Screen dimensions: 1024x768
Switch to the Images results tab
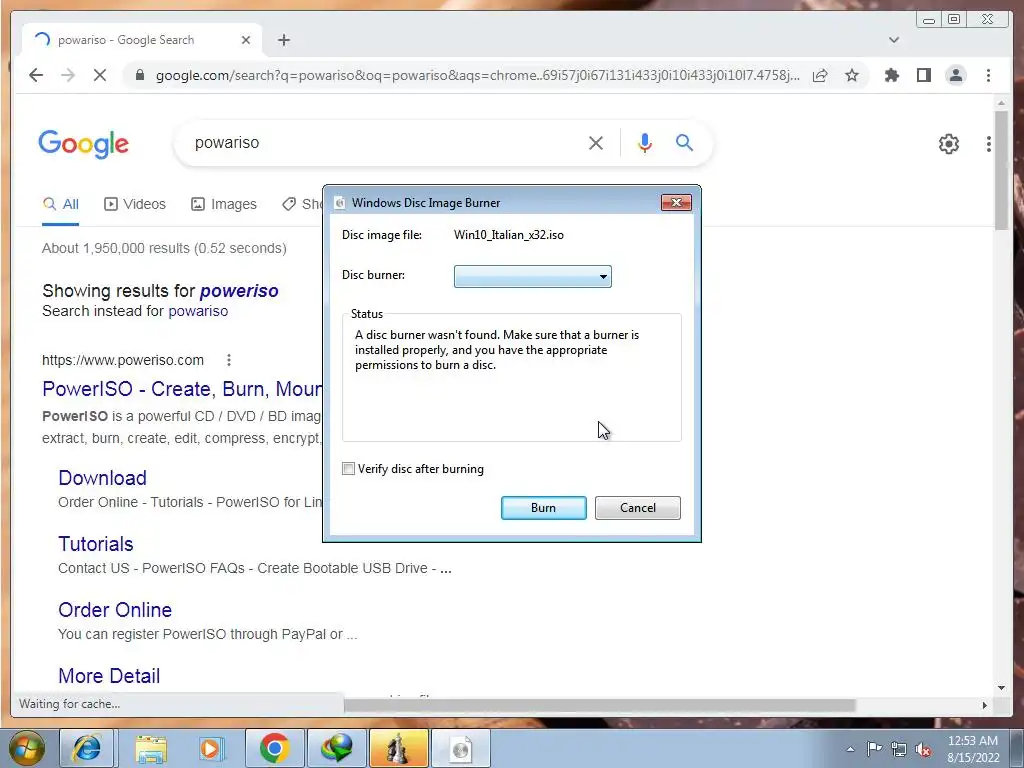(223, 204)
